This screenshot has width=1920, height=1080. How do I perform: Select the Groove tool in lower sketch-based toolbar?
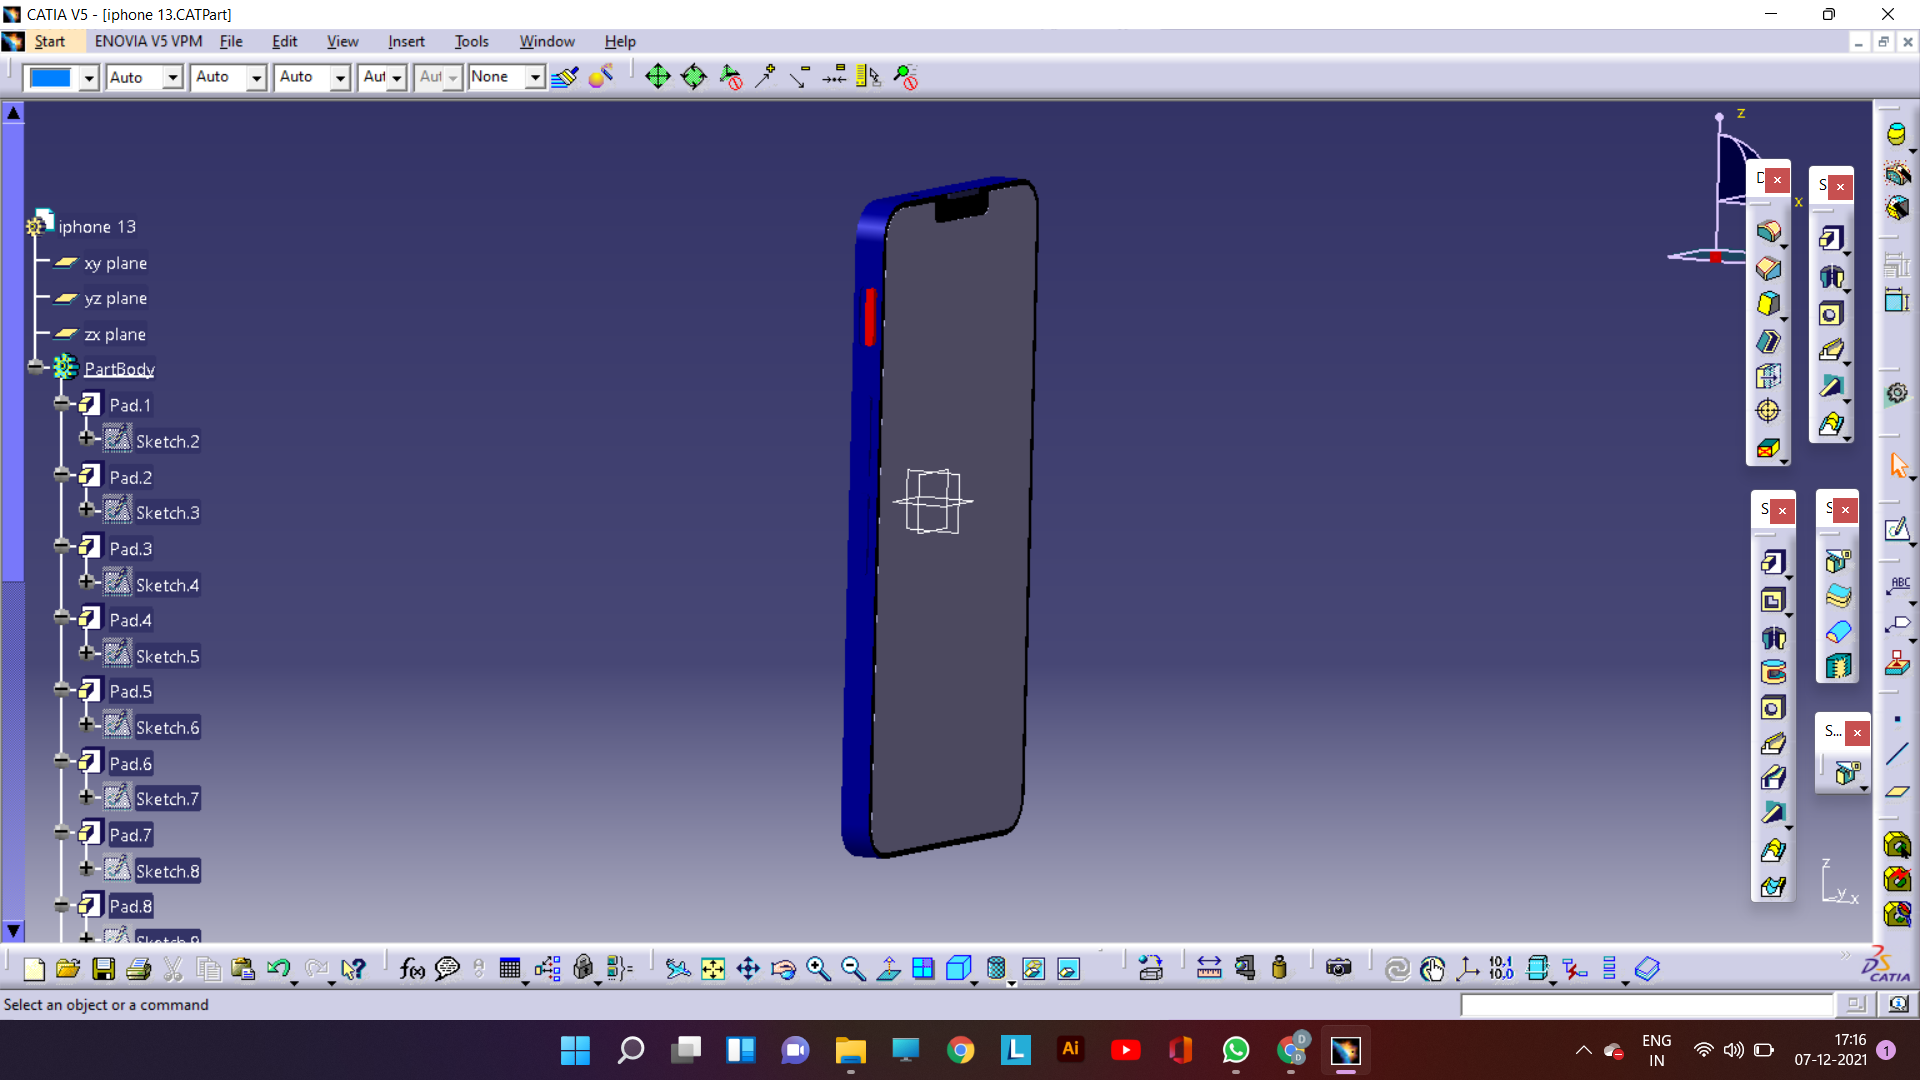point(1772,672)
